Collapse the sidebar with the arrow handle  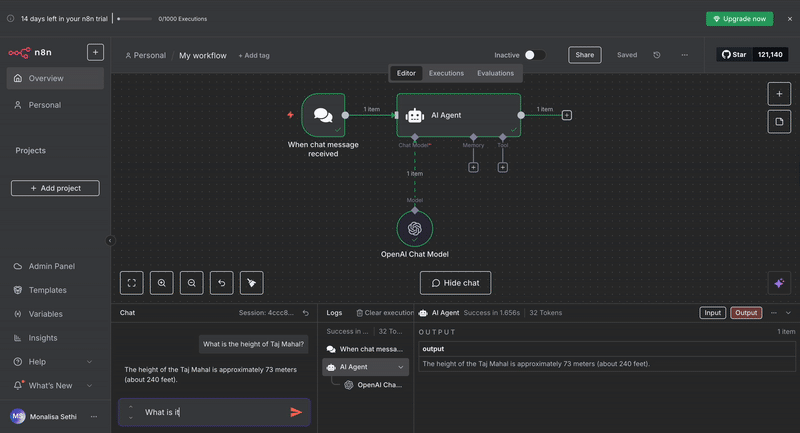(x=110, y=241)
